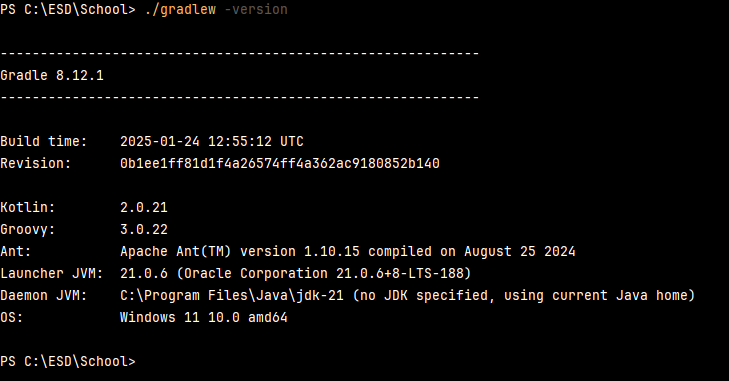Viewport: 729px width, 381px height.
Task: Click the Gradle 8.12.1 version line
Action: (52, 75)
